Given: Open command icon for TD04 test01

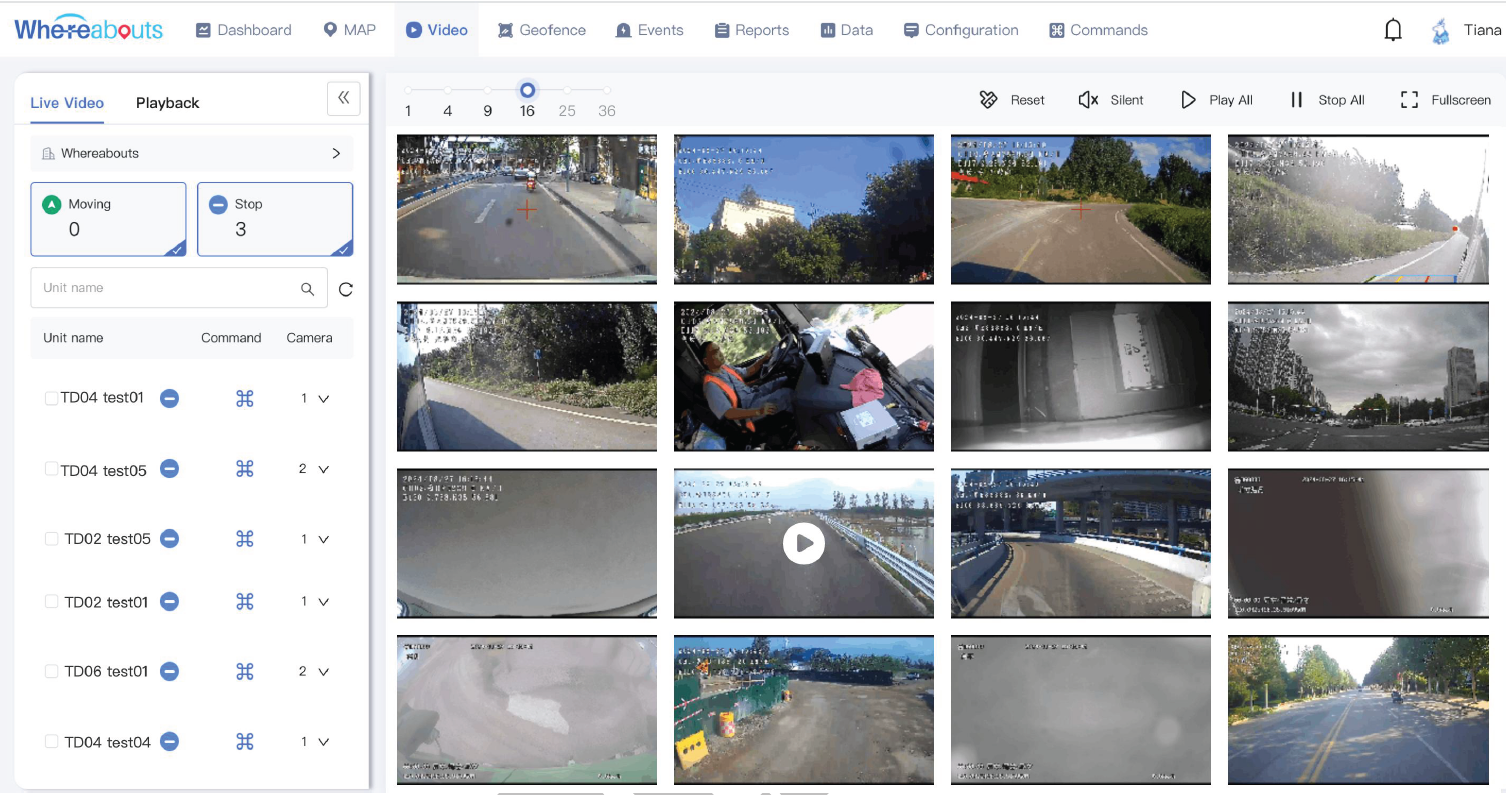Looking at the screenshot, I should tap(245, 399).
